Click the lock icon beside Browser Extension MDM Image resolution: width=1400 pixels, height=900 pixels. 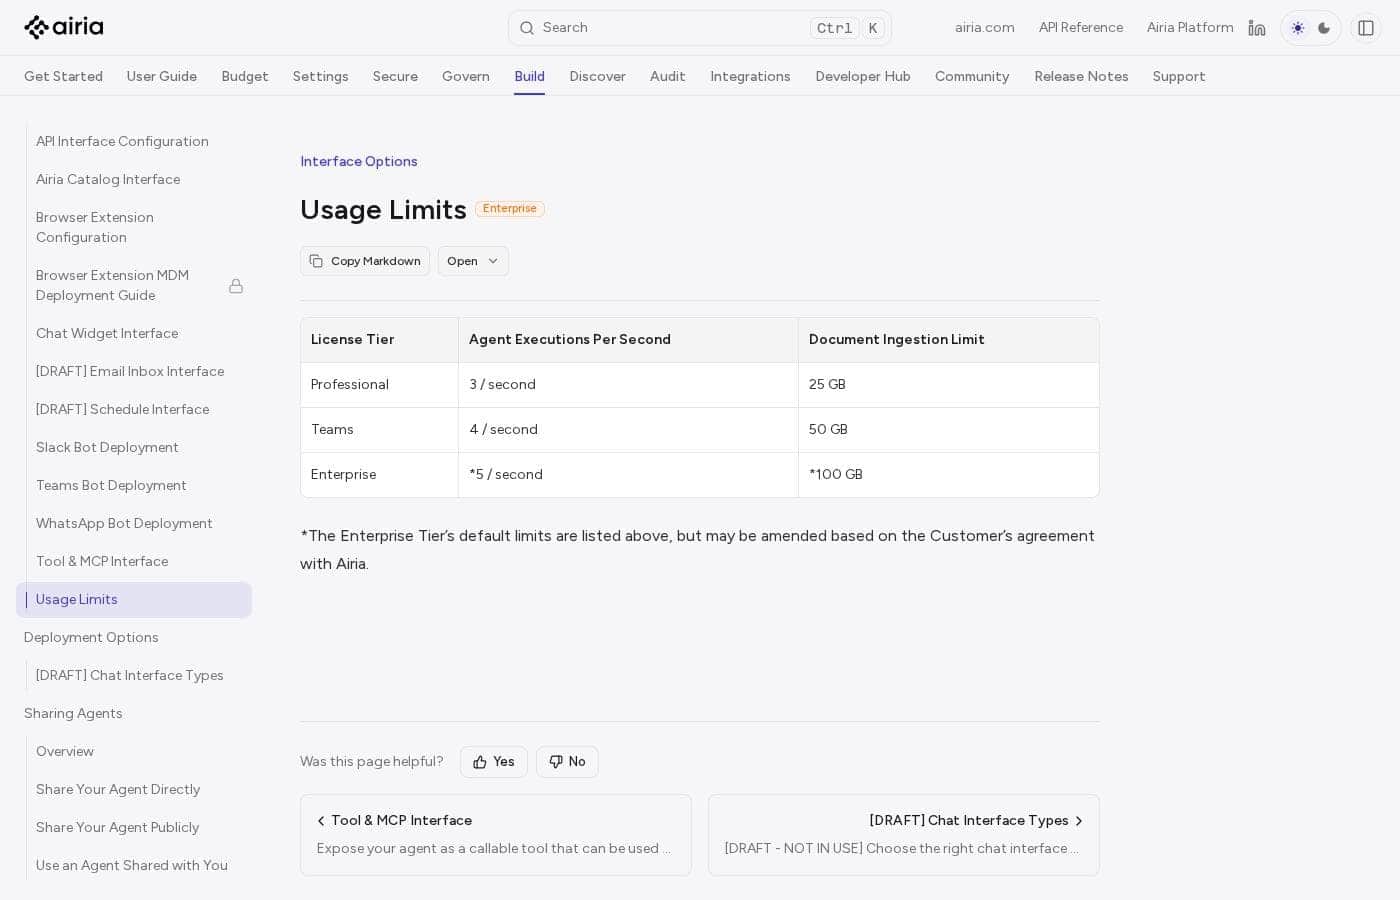click(236, 286)
